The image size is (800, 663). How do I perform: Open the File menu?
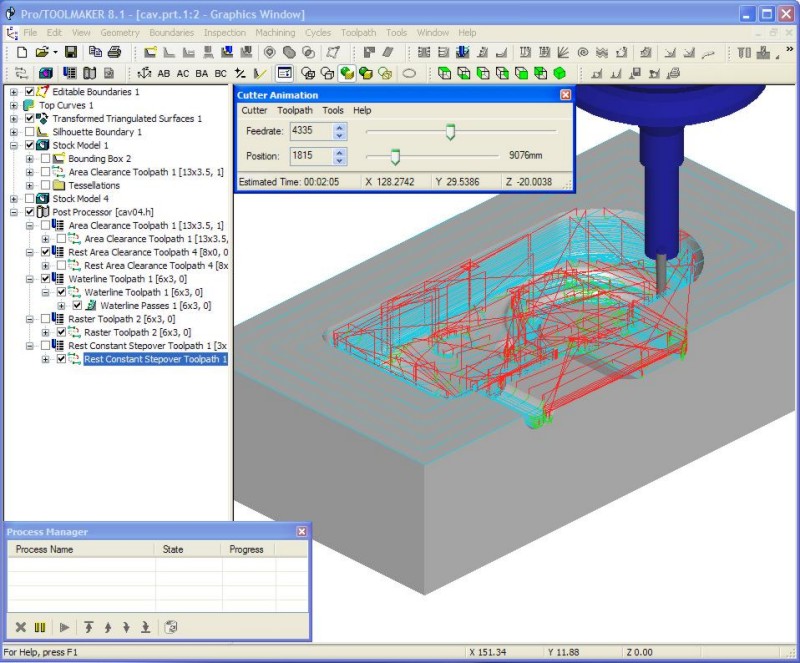pyautogui.click(x=30, y=33)
